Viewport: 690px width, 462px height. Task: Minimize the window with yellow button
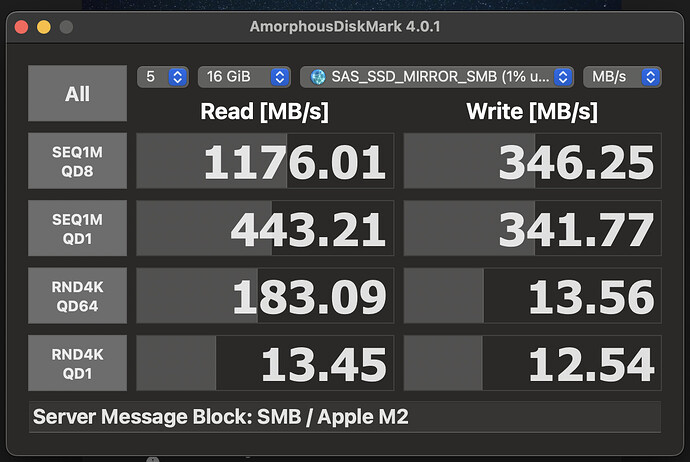coord(43,27)
